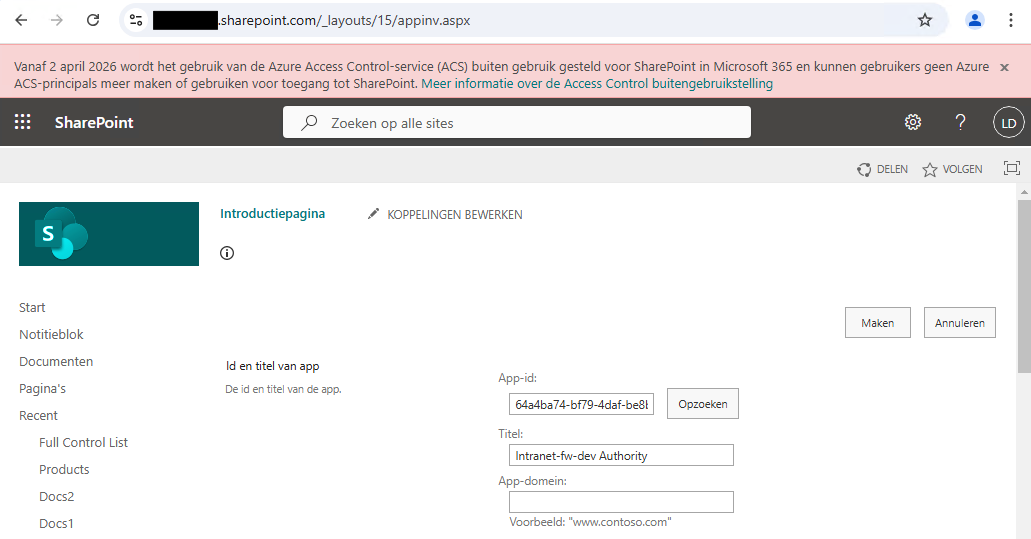Dismiss the pink ACS warning banner
The width and height of the screenshot is (1031, 539).
click(x=1004, y=67)
